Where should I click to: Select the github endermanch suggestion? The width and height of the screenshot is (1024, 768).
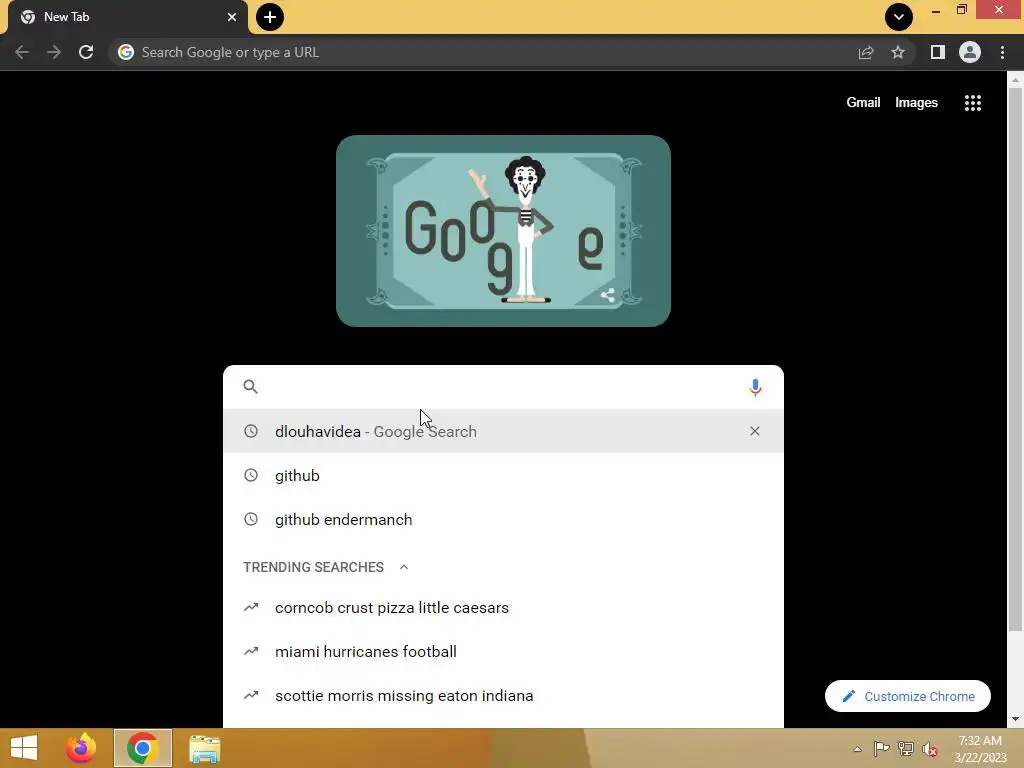tap(504, 520)
